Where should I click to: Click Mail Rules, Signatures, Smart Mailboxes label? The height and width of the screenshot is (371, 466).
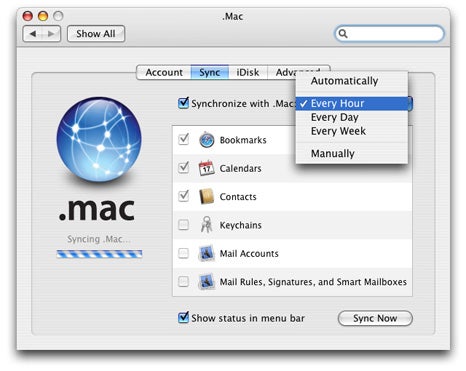(313, 282)
